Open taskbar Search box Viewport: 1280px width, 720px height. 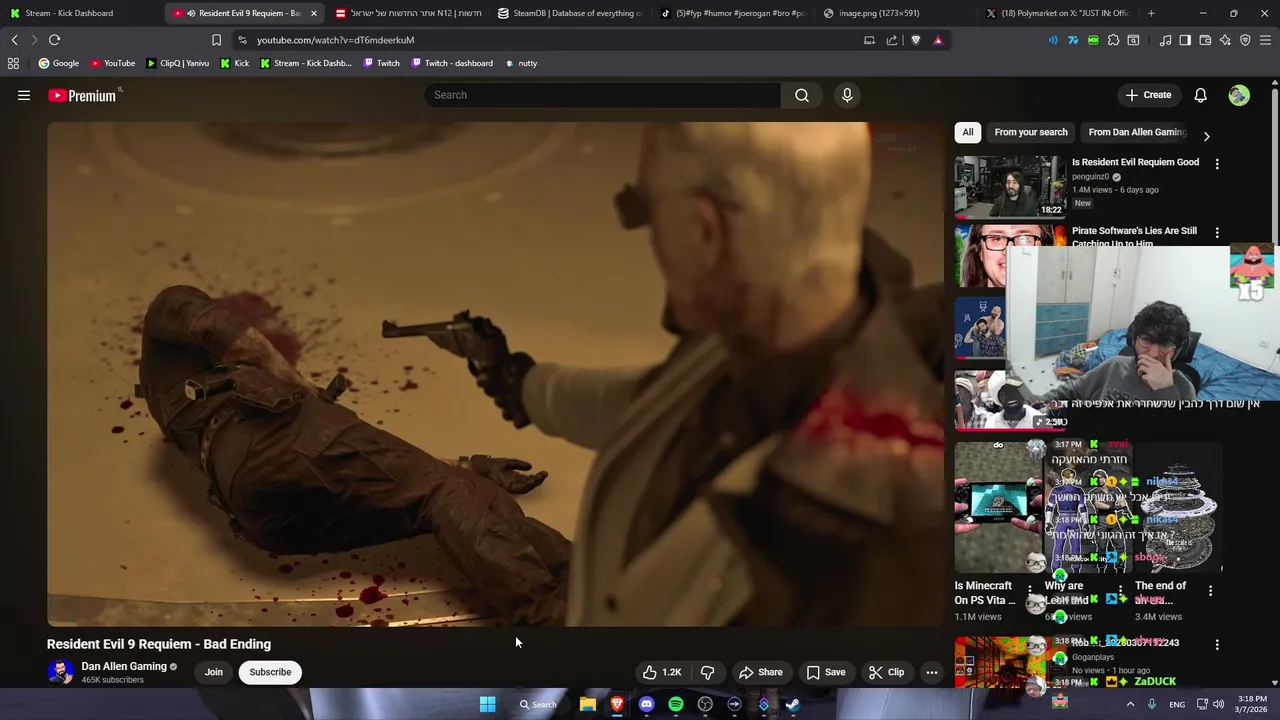click(x=538, y=704)
